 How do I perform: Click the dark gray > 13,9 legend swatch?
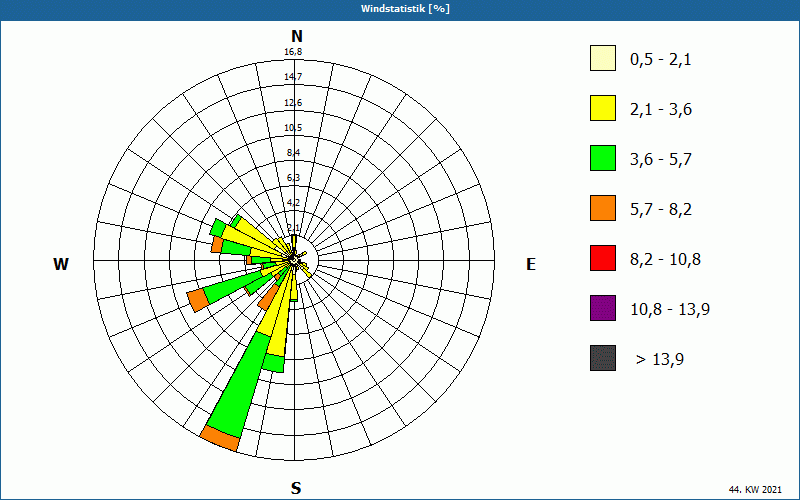[603, 358]
